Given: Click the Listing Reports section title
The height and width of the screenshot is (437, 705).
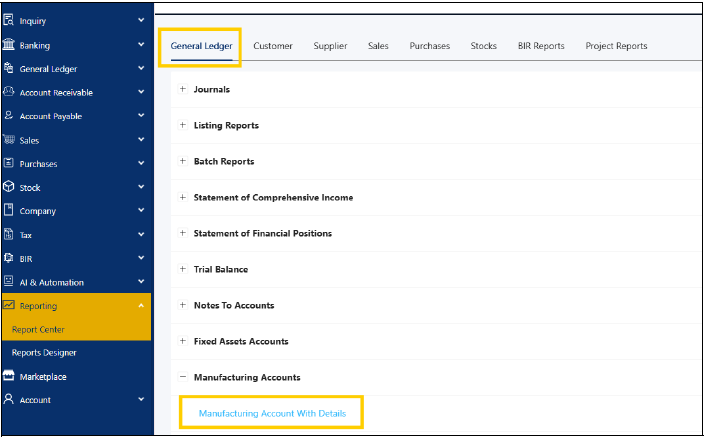Looking at the screenshot, I should [x=226, y=125].
